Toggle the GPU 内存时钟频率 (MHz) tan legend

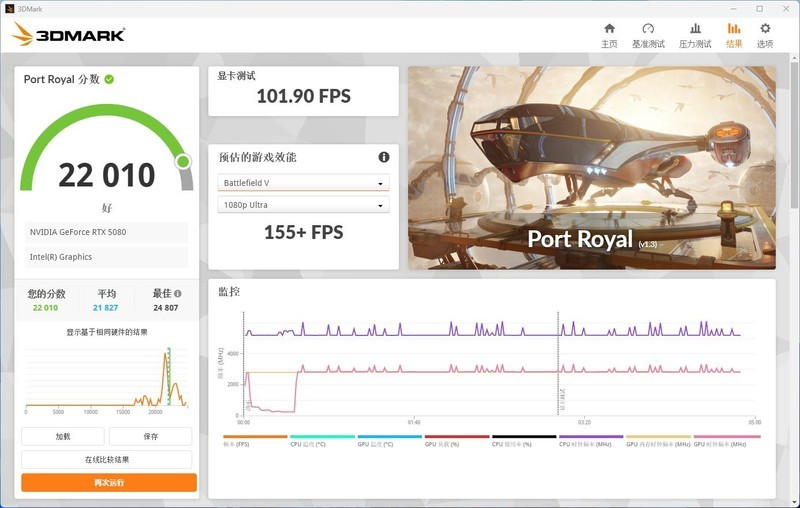tap(658, 441)
